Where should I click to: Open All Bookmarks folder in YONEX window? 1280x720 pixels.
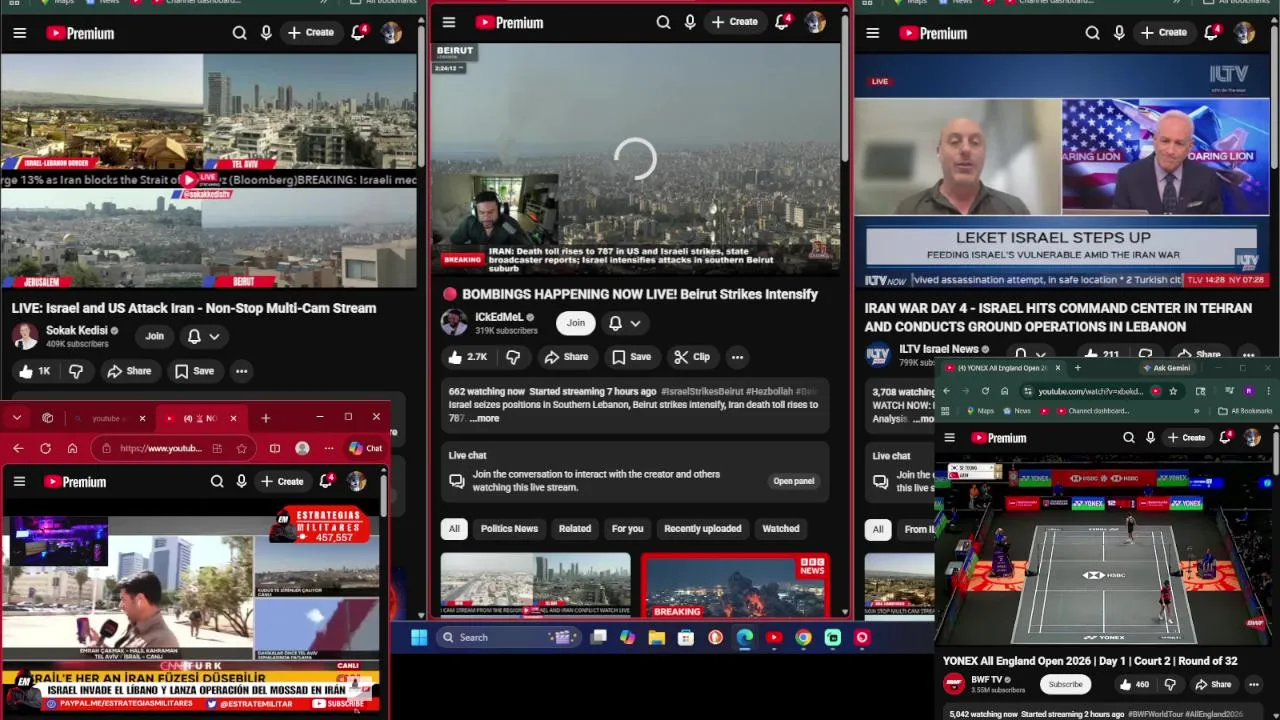click(1246, 411)
